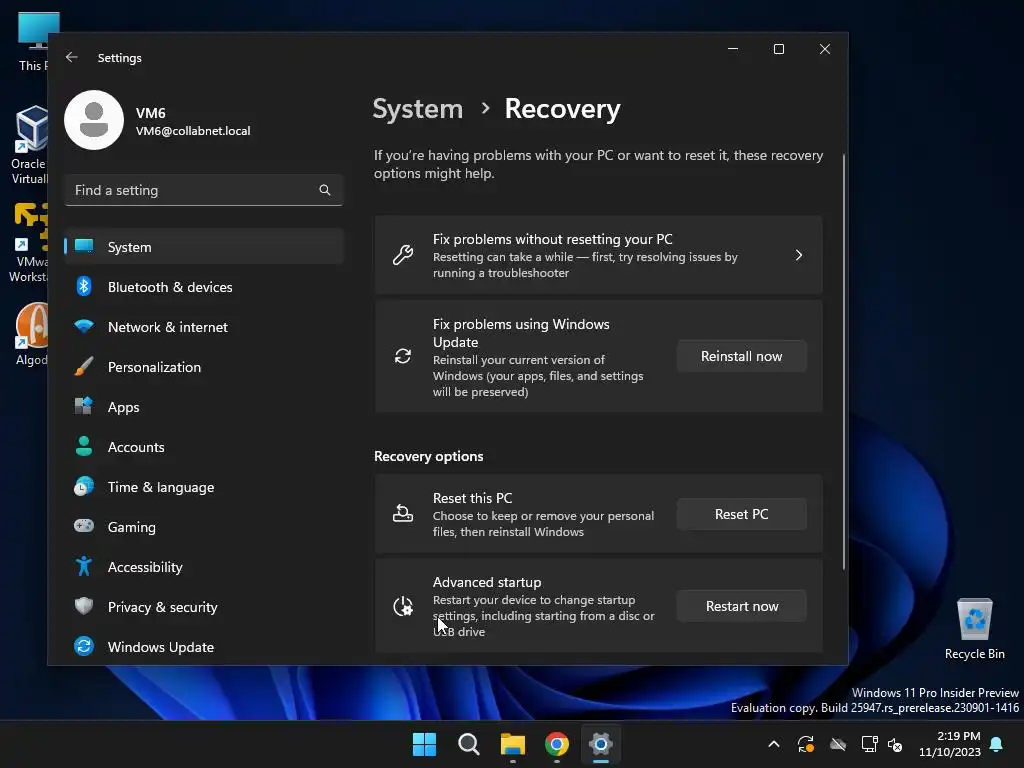The height and width of the screenshot is (768, 1024).
Task: Minimize the Settings window
Action: coord(733,49)
